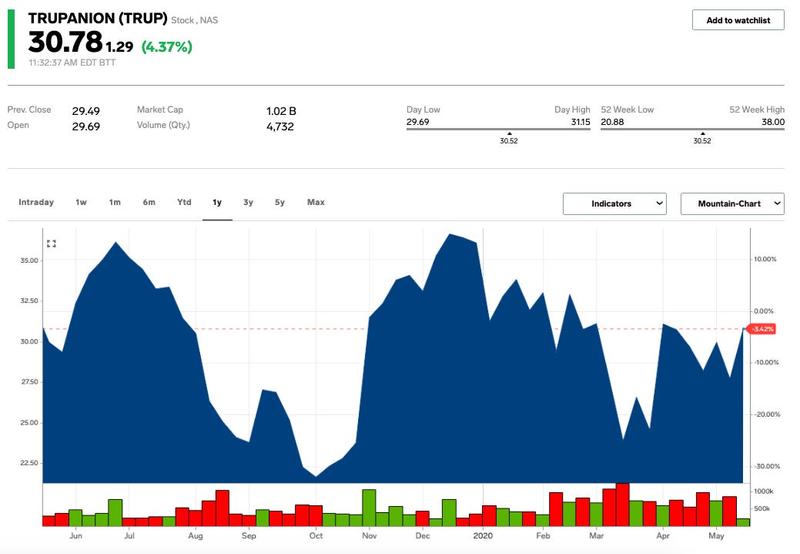Click the fullscreen expand chart icon

51,244
